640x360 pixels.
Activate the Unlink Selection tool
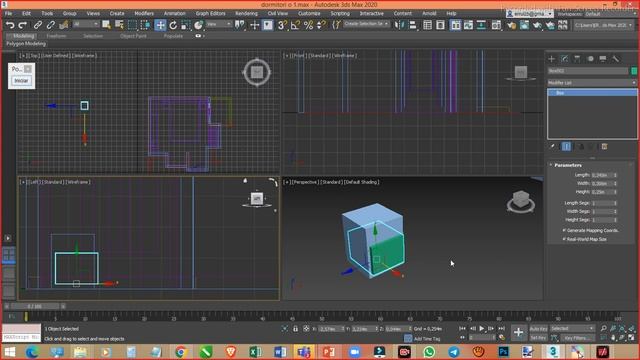[51, 25]
